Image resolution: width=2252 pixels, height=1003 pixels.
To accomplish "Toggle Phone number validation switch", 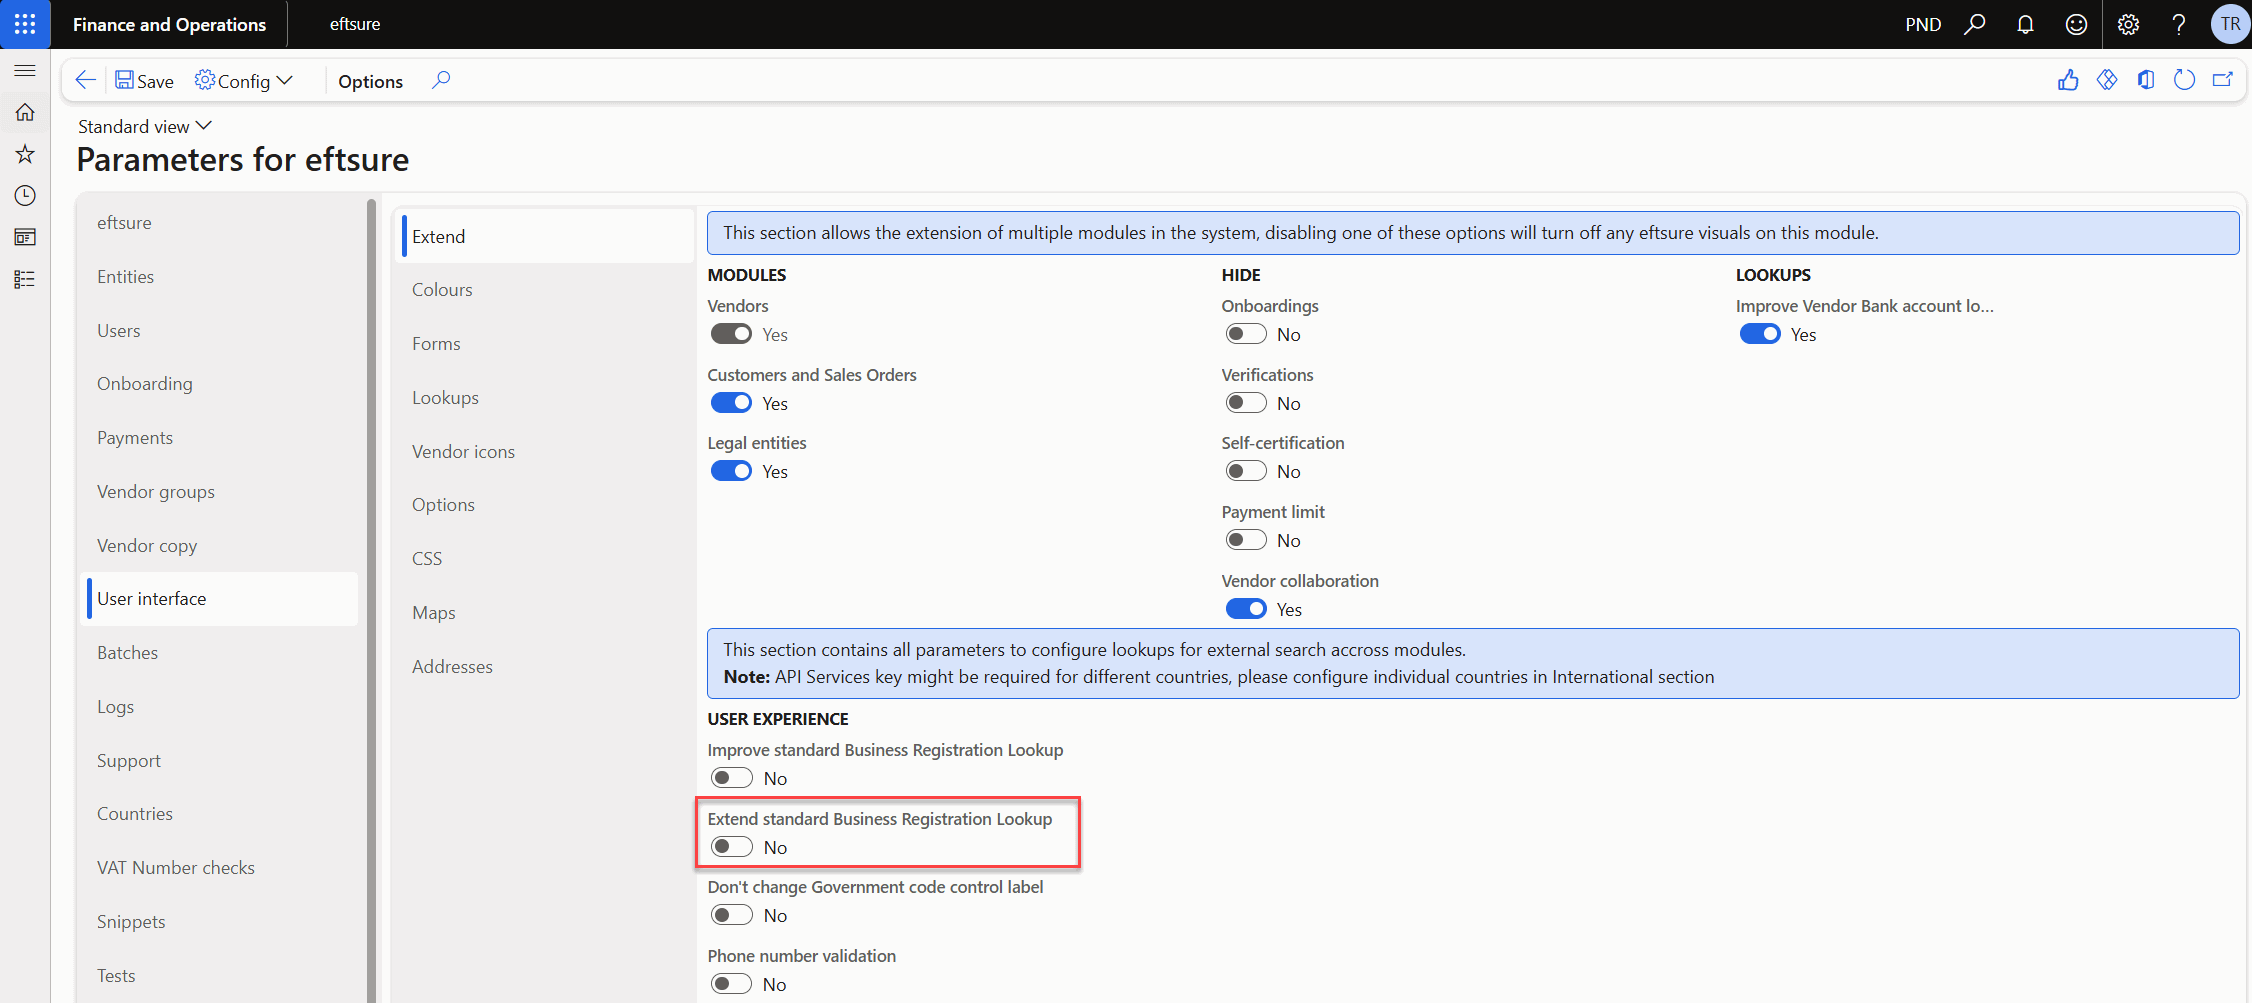I will 731,984.
